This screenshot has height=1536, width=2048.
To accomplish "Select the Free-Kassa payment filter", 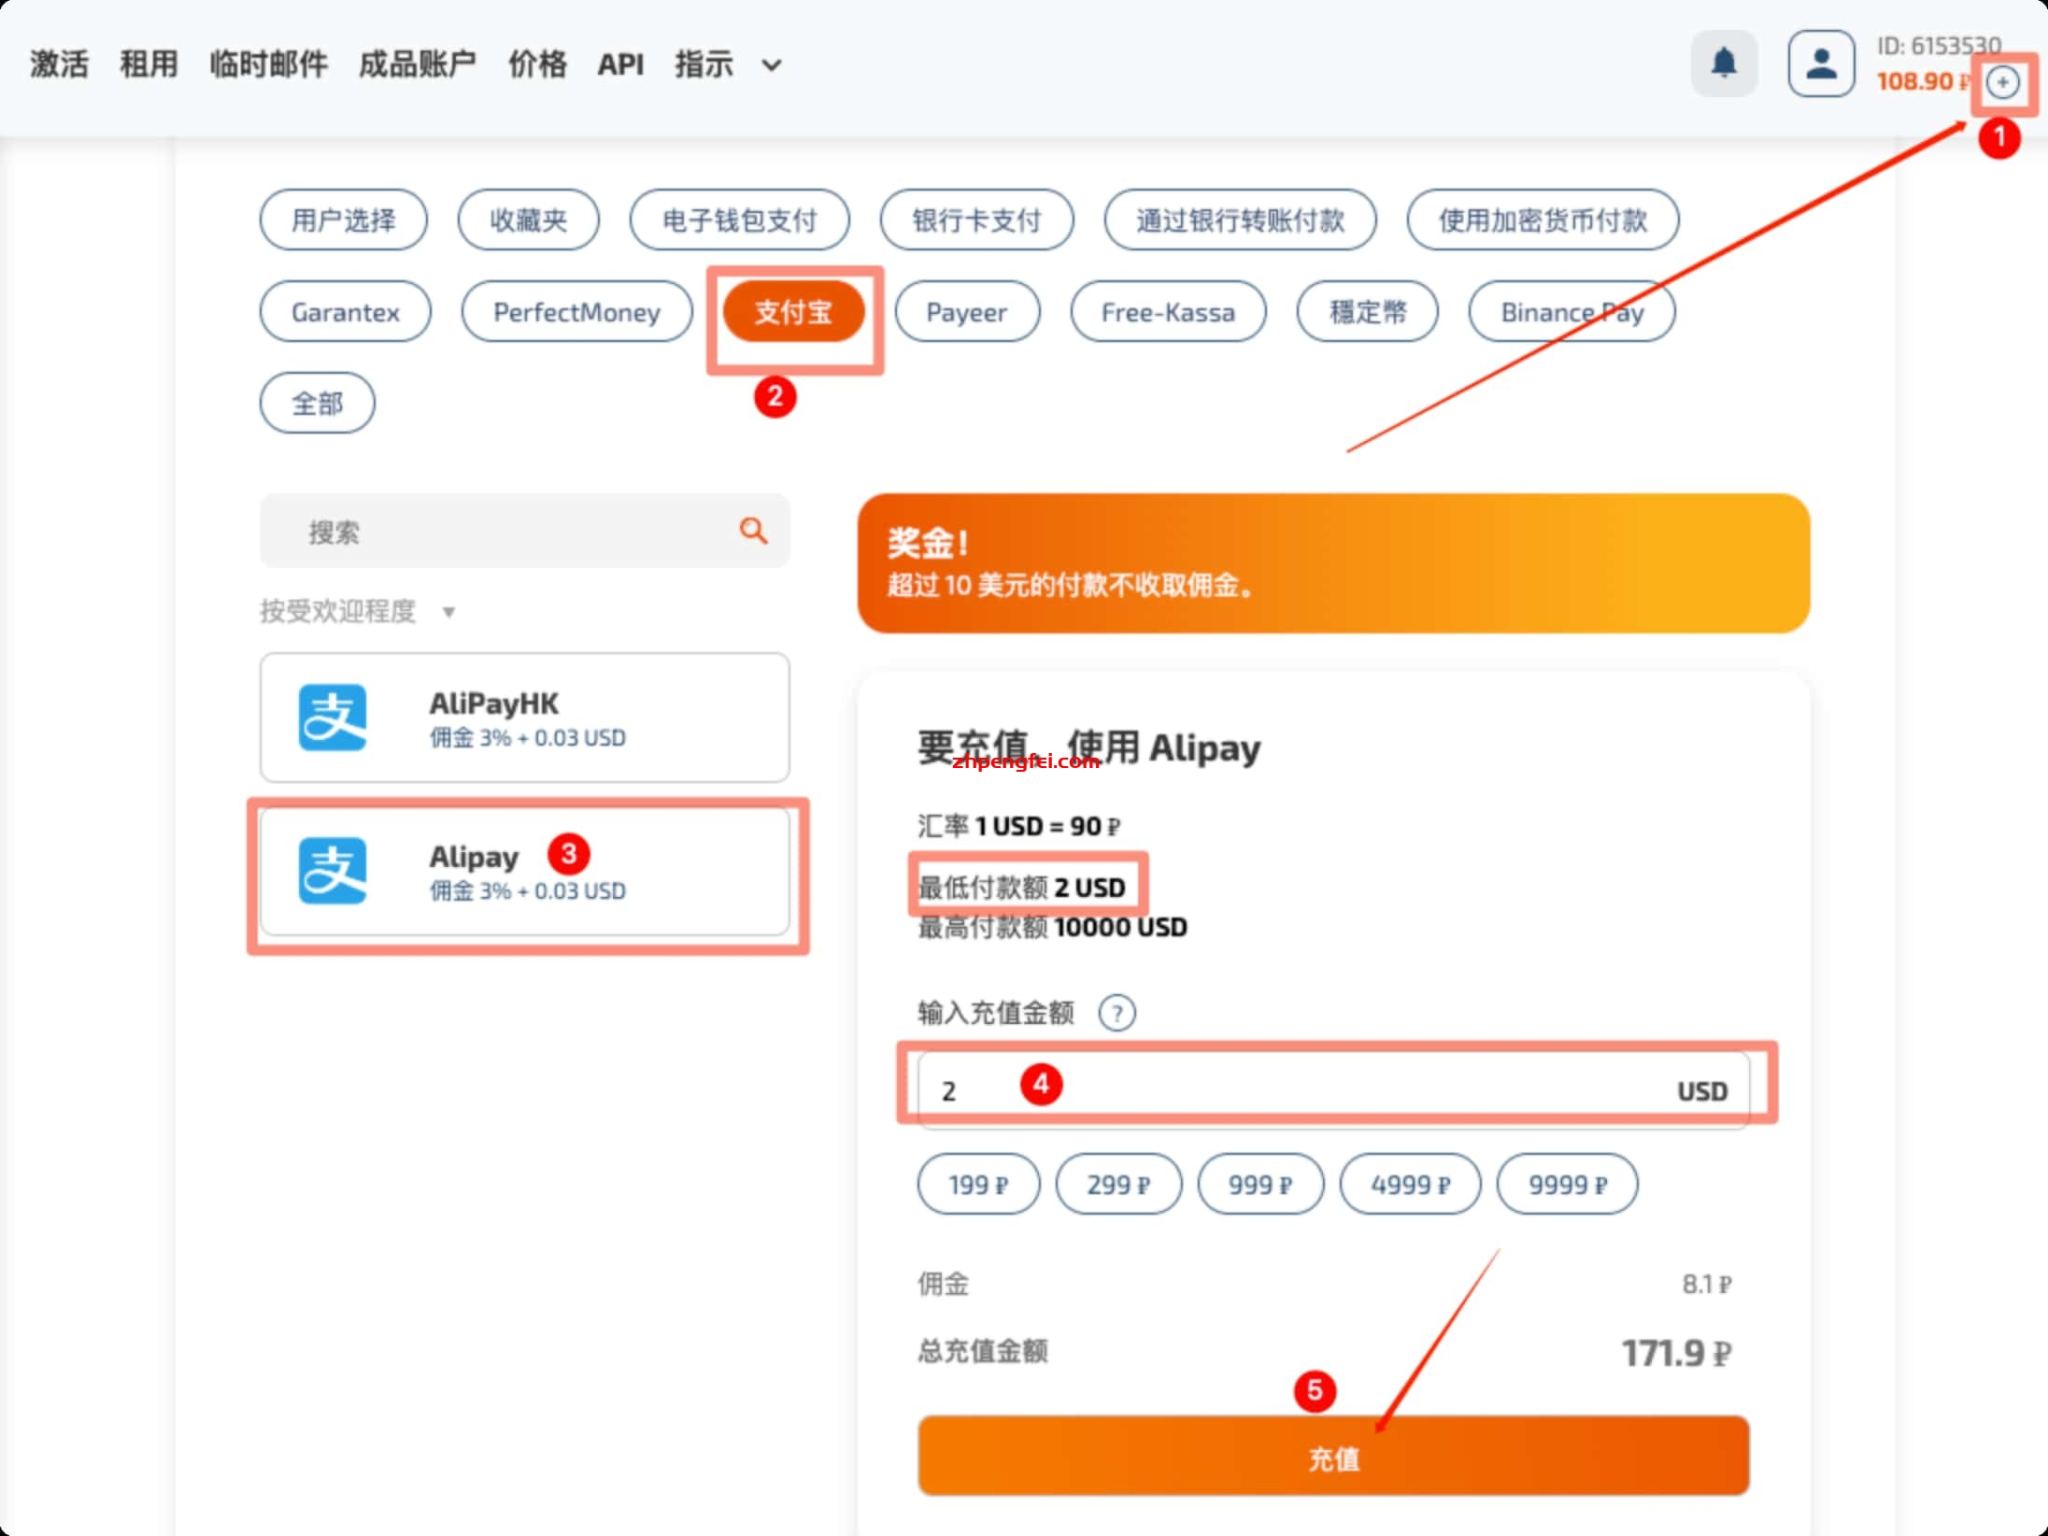I will [x=1168, y=312].
